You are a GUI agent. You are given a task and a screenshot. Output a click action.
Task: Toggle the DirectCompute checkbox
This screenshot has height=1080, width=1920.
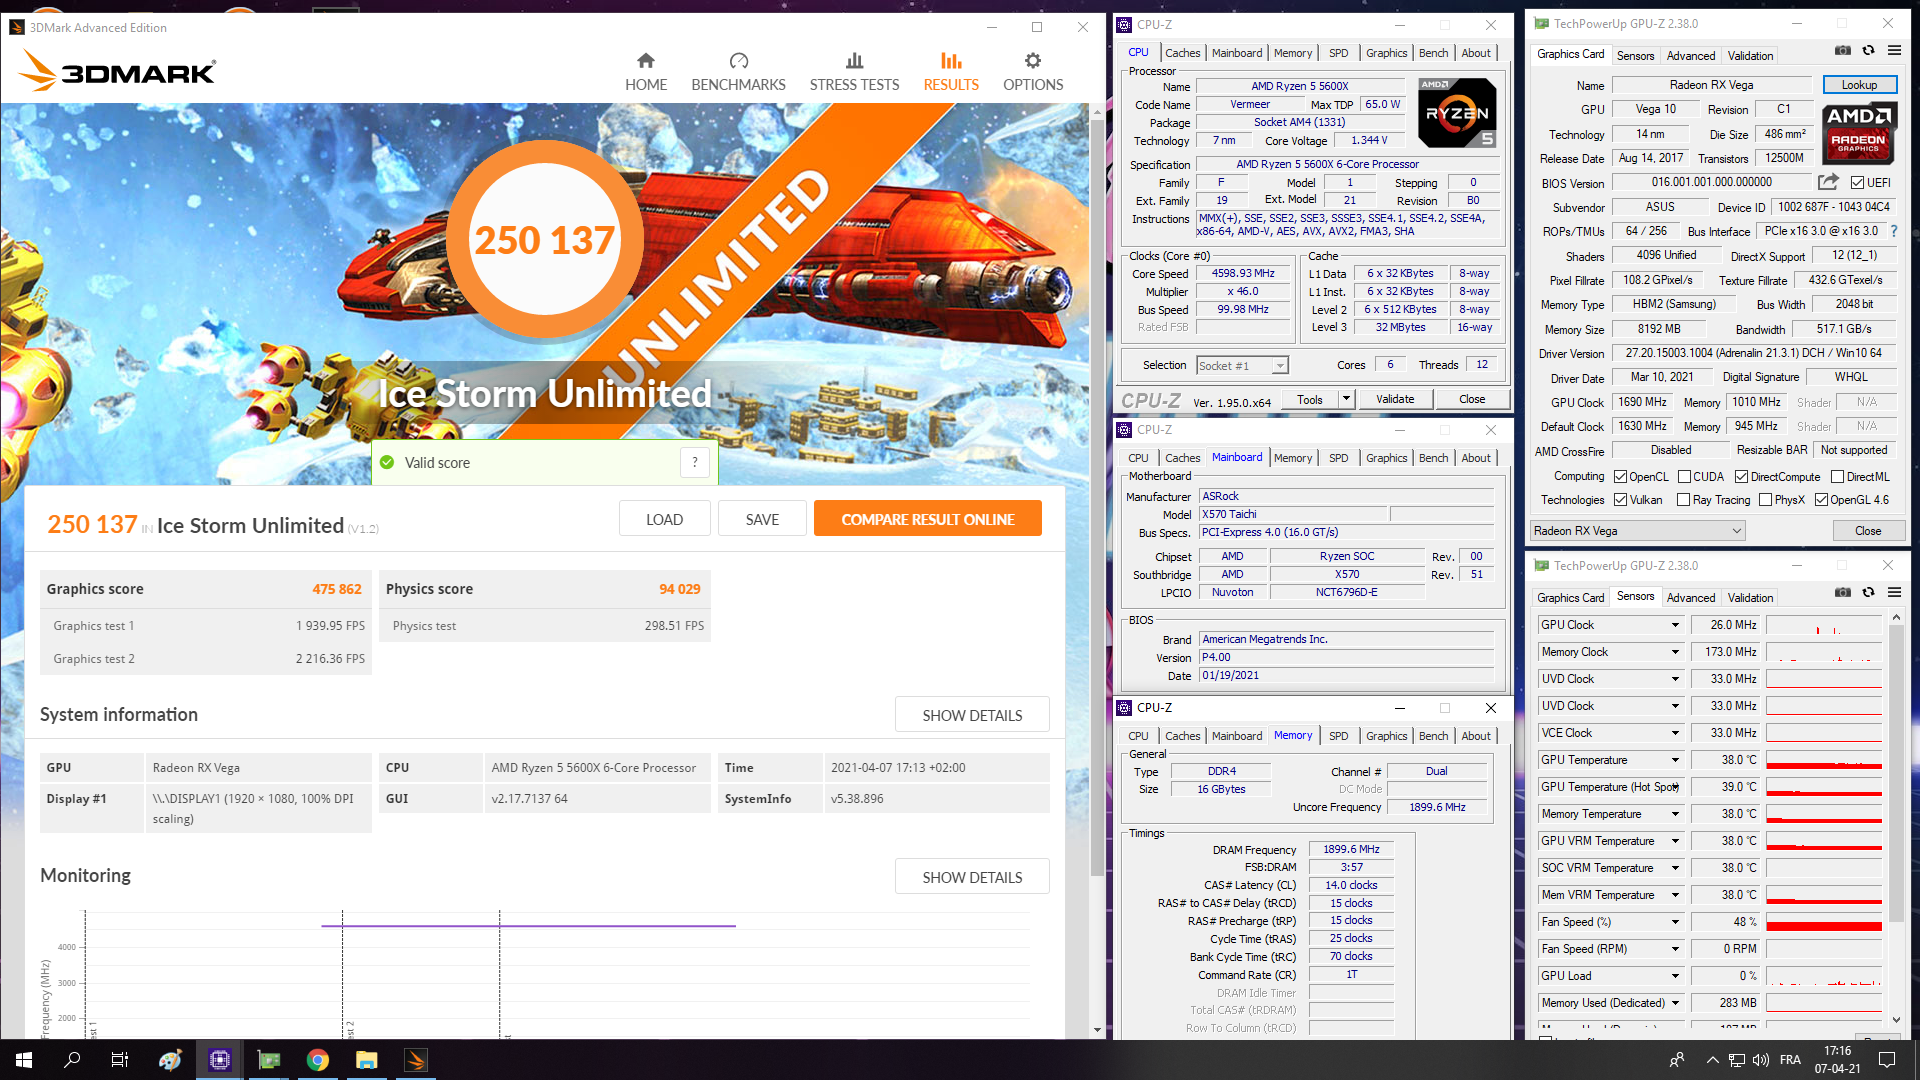click(x=1741, y=477)
